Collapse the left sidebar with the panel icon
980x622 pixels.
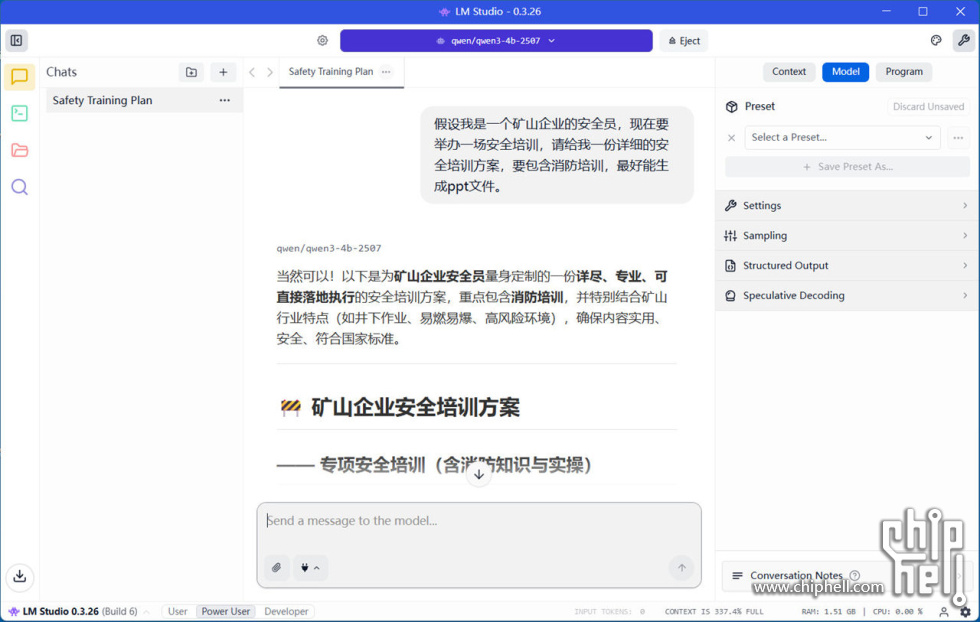coord(16,41)
